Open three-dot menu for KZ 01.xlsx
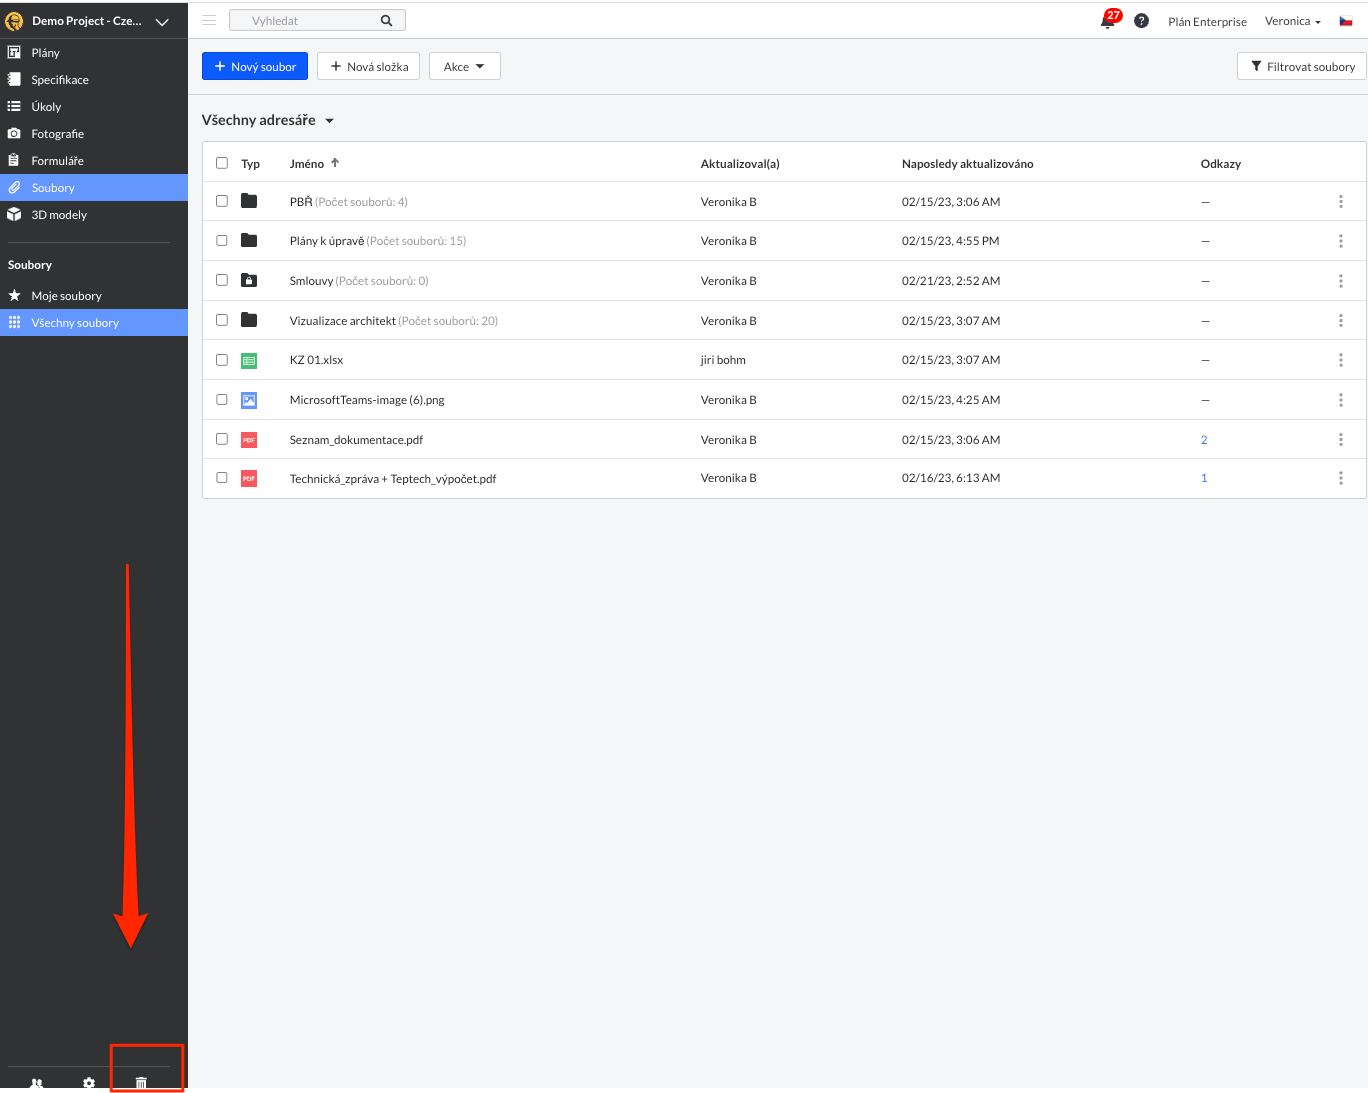 (x=1340, y=360)
